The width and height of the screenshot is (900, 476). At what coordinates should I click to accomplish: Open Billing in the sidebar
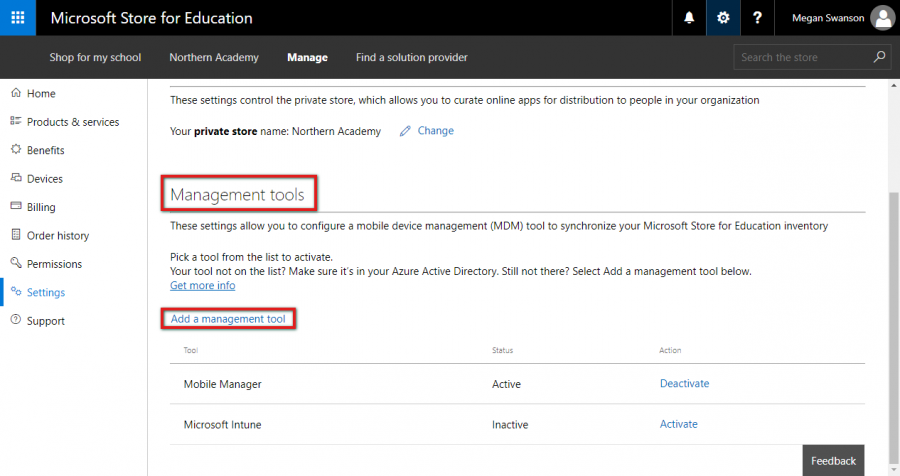coord(41,207)
